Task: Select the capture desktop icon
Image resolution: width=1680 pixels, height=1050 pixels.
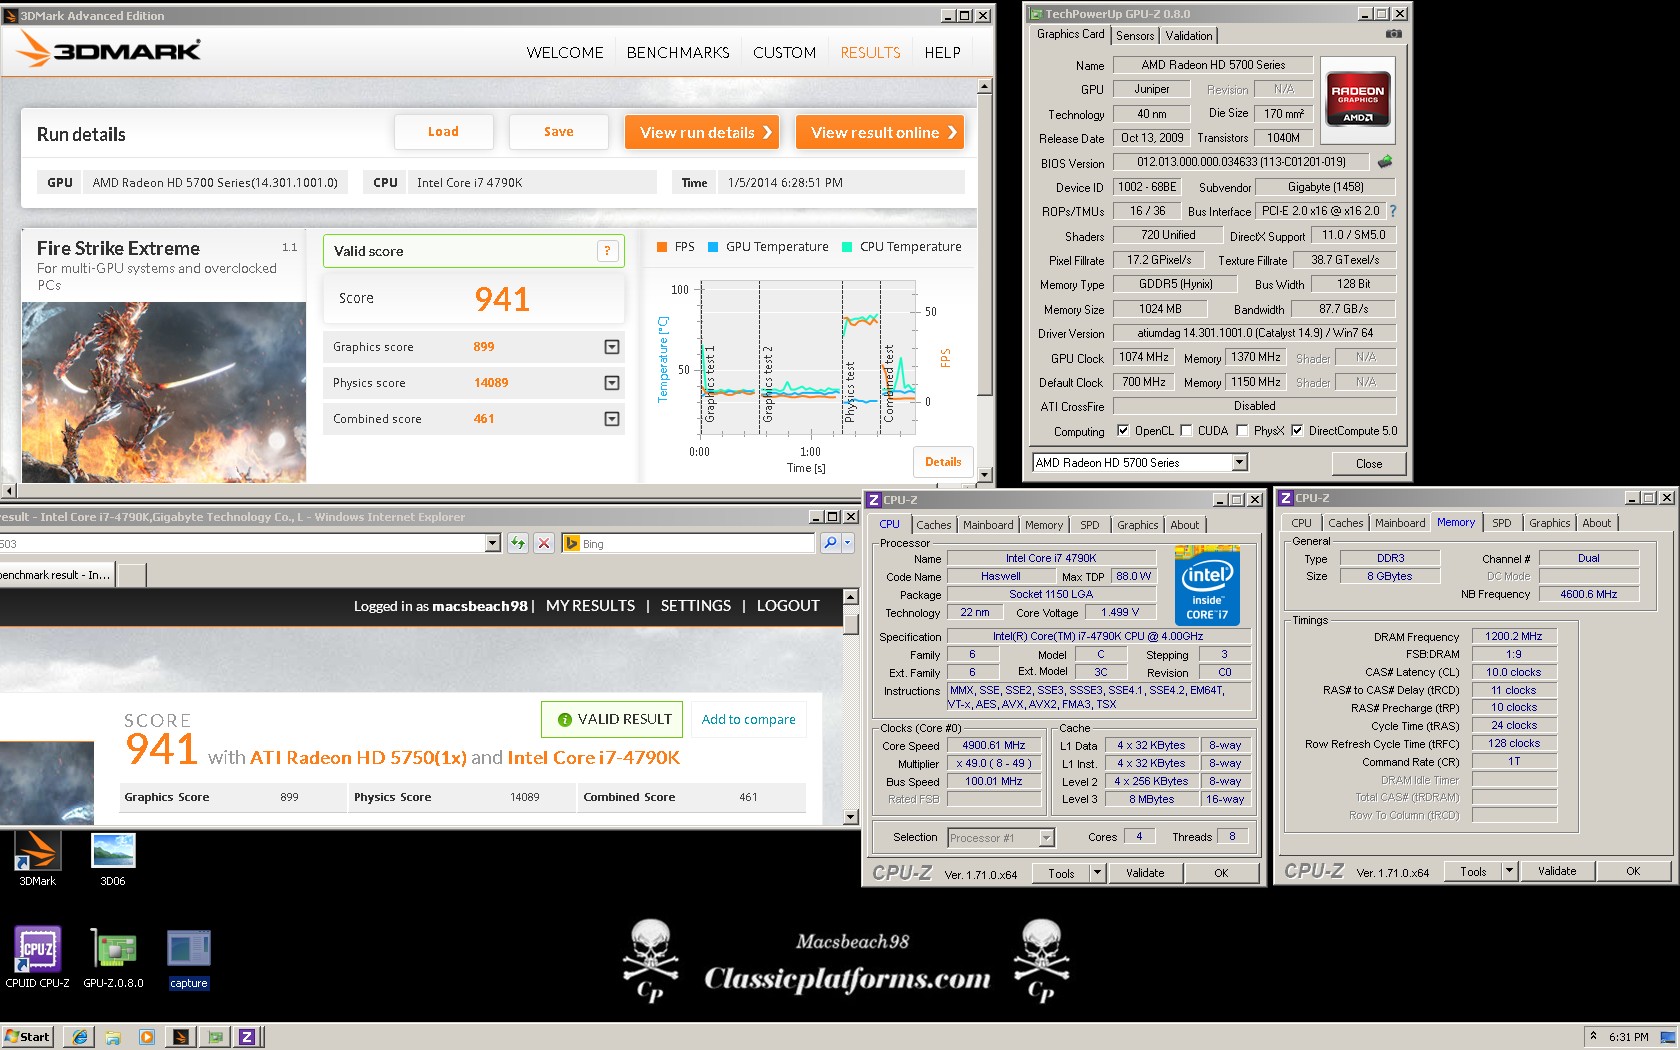Action: [188, 957]
